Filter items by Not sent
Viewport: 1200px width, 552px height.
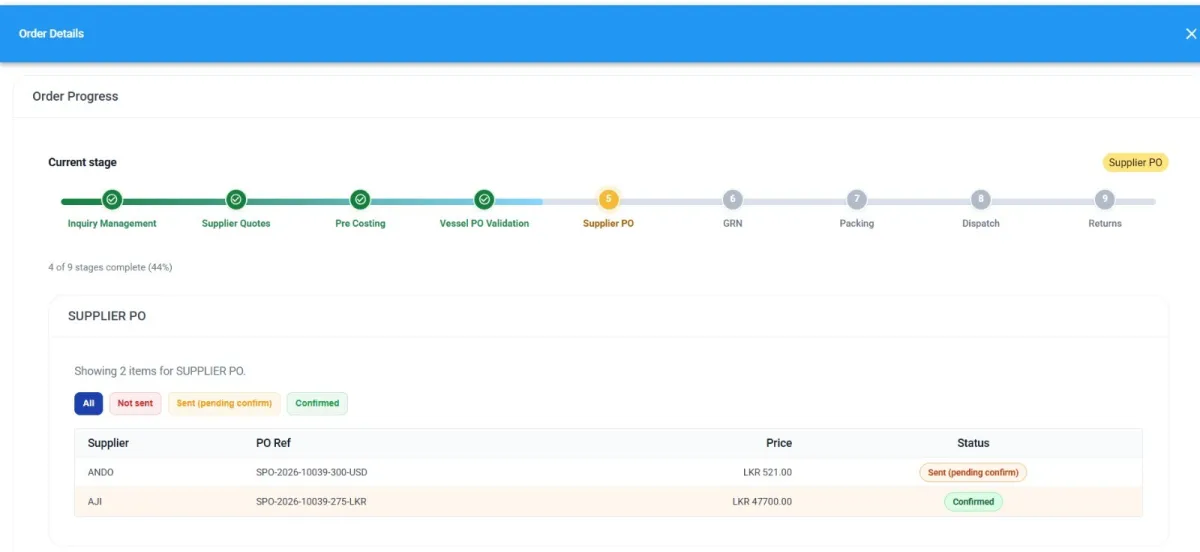pyautogui.click(x=135, y=403)
